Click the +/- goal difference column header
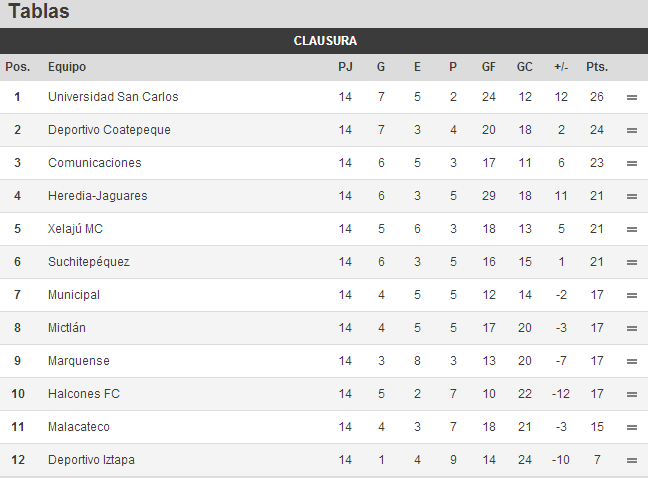This screenshot has height=478, width=648. 561,67
